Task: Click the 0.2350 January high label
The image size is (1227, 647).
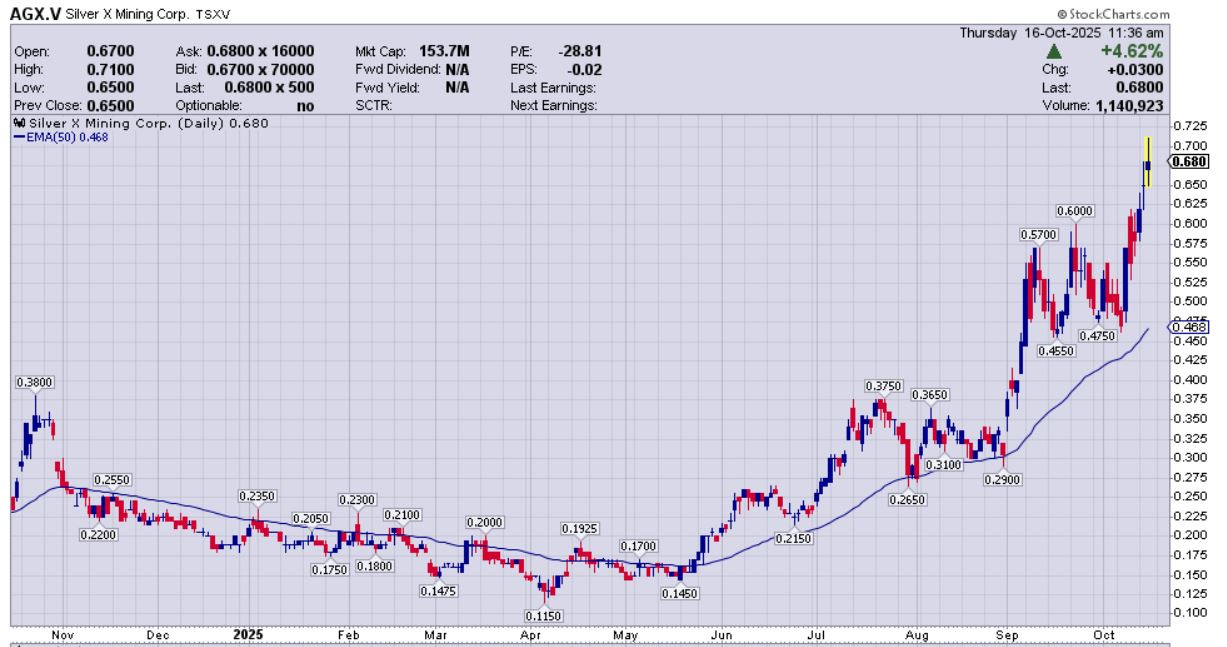Action: coord(258,496)
